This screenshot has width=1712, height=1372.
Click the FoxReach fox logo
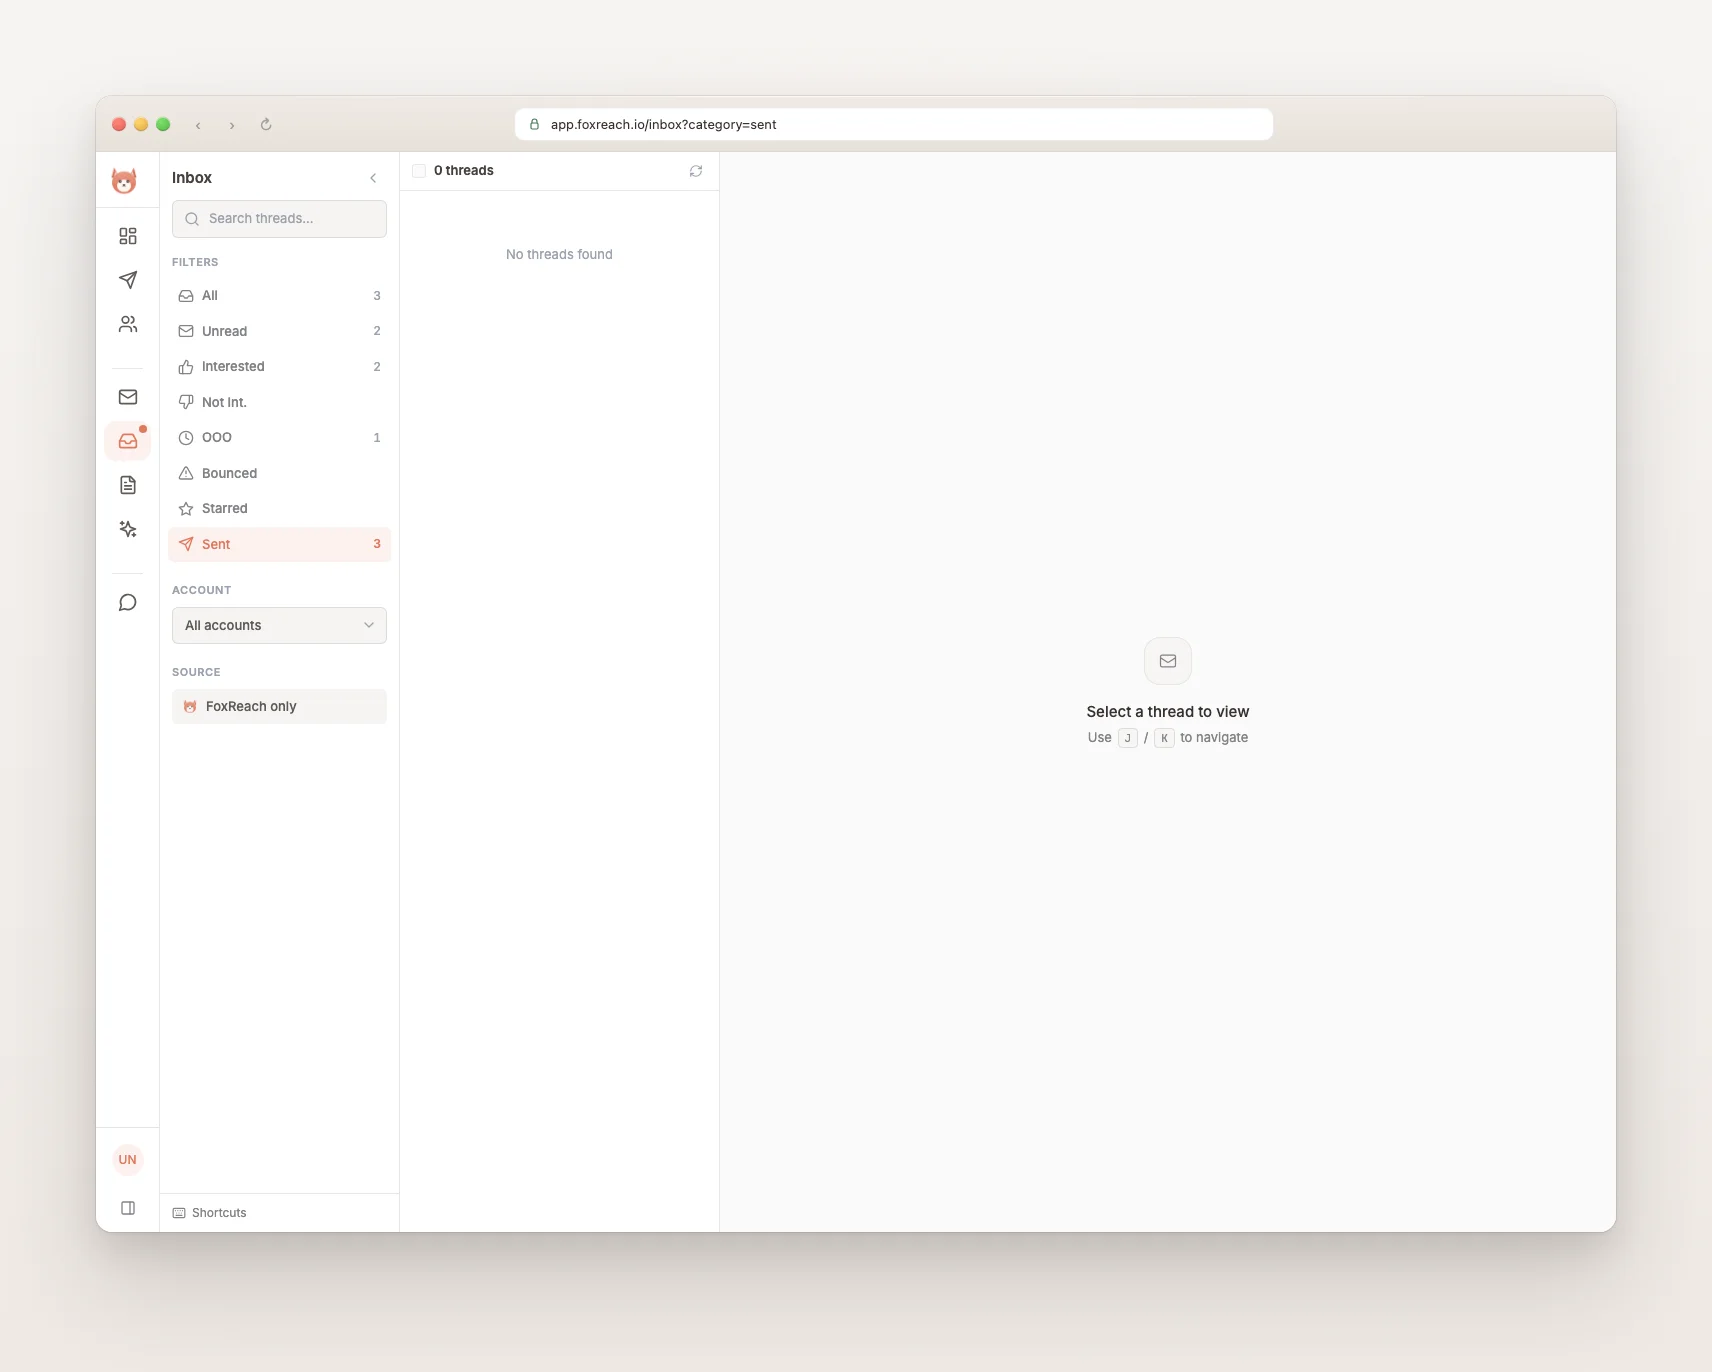pyautogui.click(x=124, y=181)
